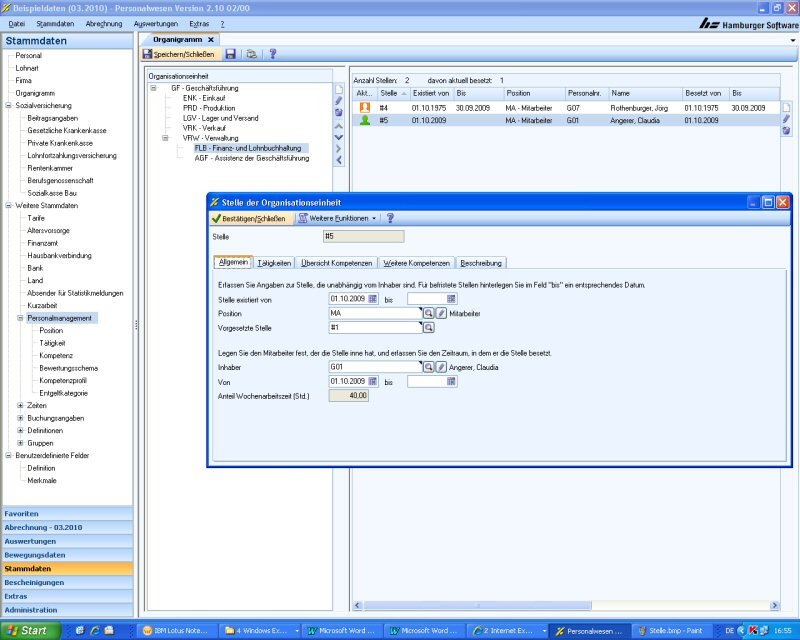The height and width of the screenshot is (640, 800).
Task: Switch to Stelle.bmp - Paint taskbar item
Action: (670, 631)
